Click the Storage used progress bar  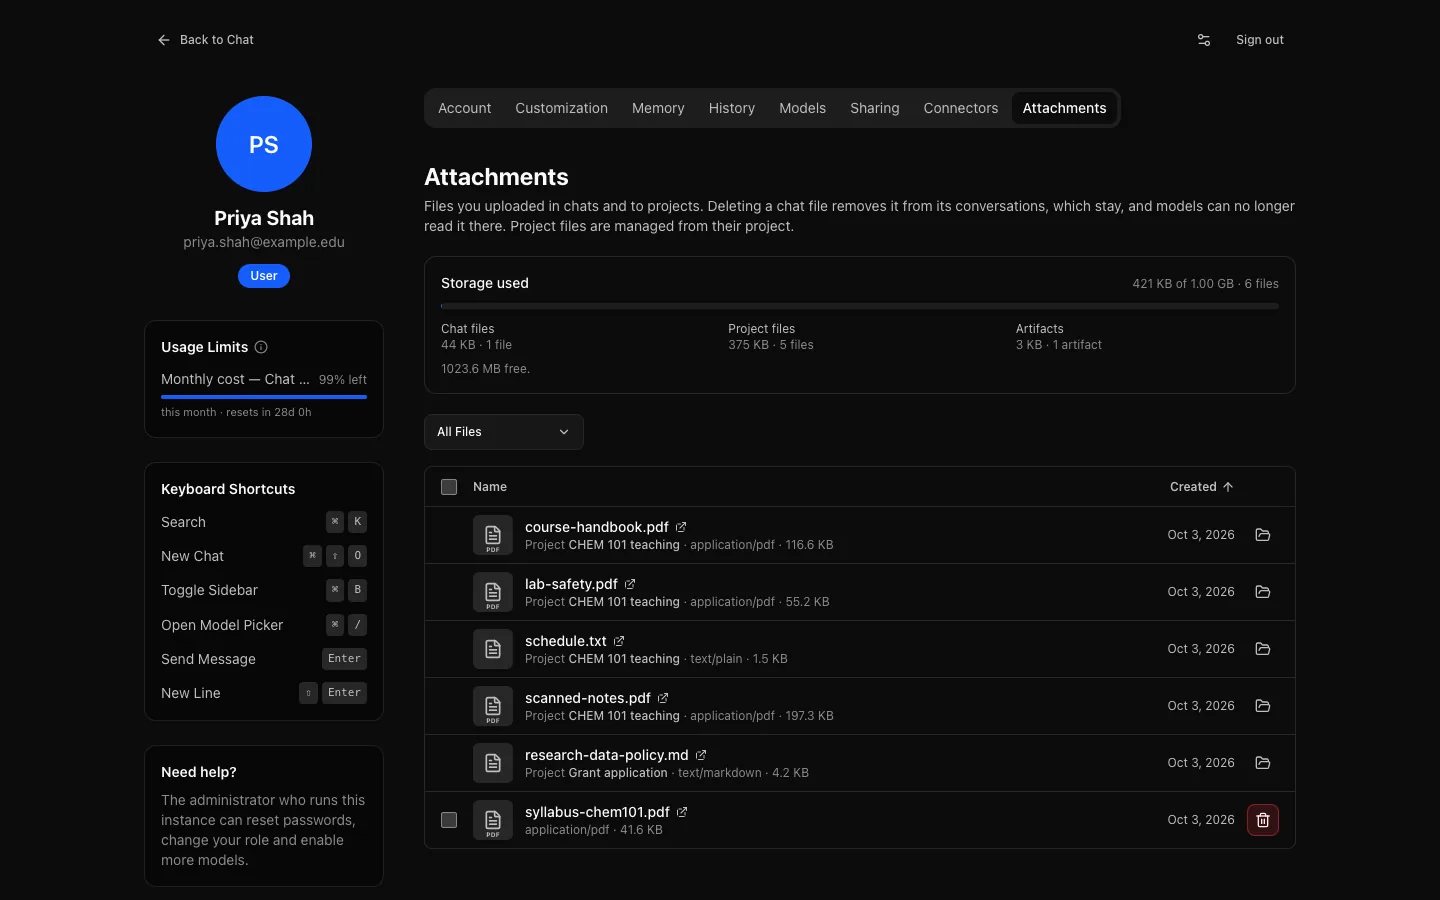860,306
